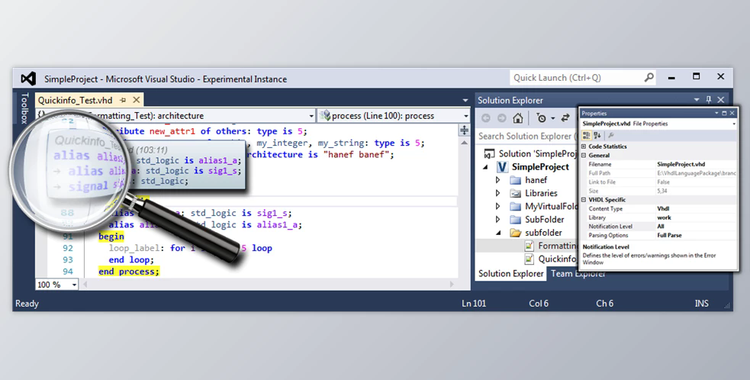Screen dimensions: 750x380
Task: Click the Alphabetical sort button in Properties
Action: 597,135
